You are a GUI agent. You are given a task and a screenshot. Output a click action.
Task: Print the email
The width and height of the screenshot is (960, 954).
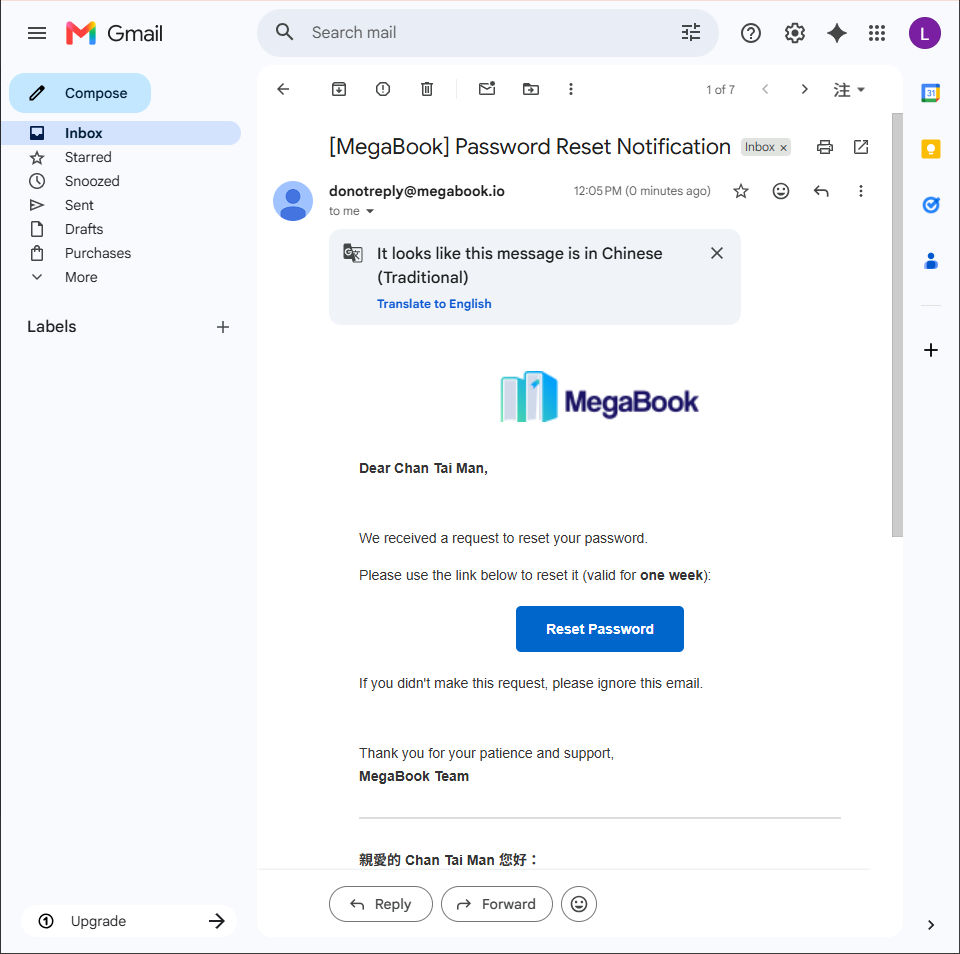point(825,147)
